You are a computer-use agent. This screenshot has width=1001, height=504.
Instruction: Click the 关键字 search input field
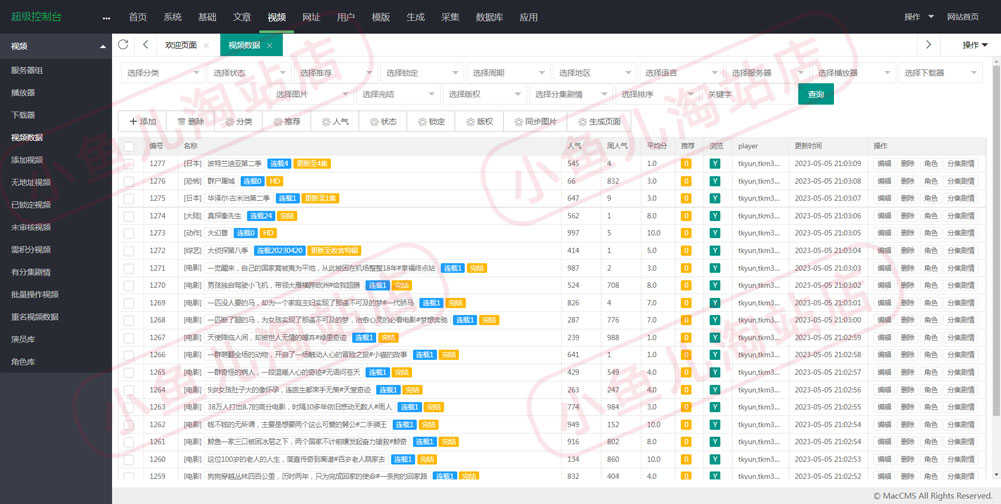tap(748, 94)
